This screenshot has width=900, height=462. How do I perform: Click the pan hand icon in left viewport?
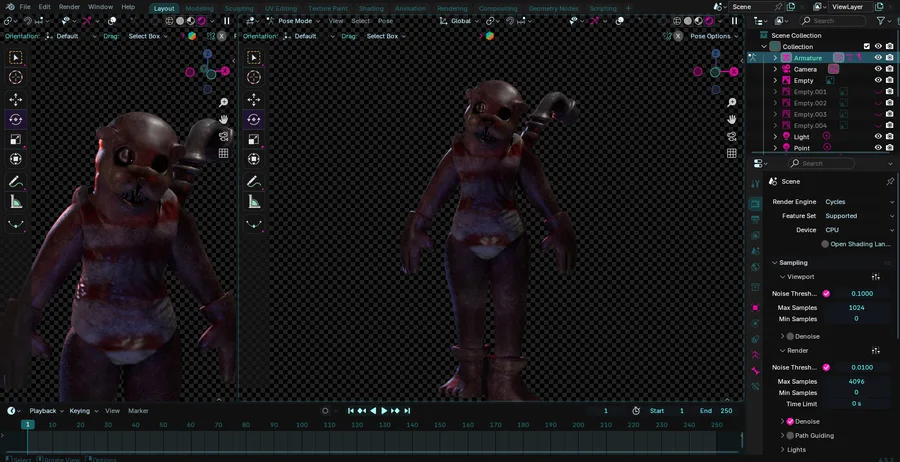224,120
